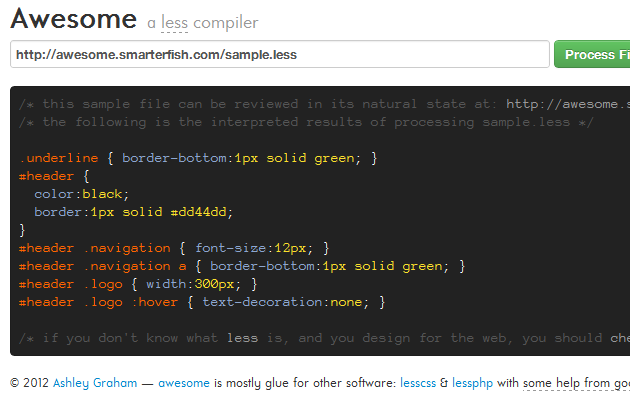
Task: Open the lessphp footer link
Action: [473, 382]
